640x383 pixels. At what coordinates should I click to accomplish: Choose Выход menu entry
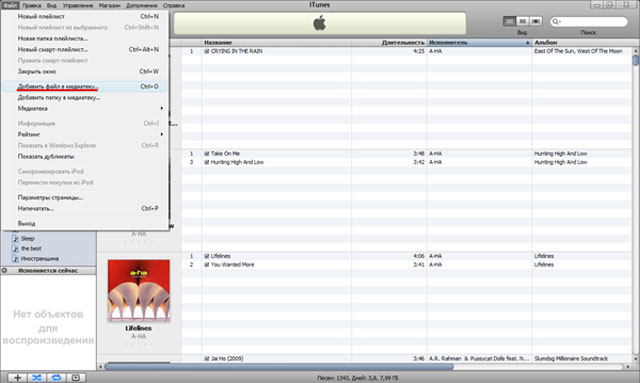point(85,224)
